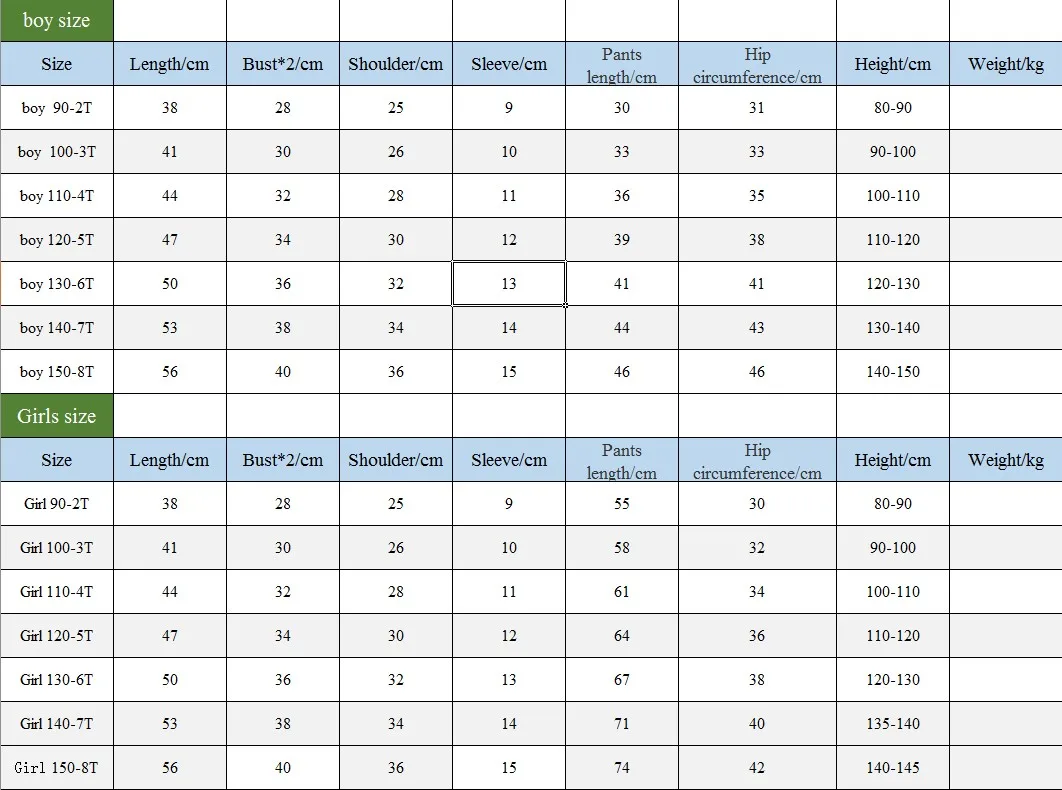Select the "Girl 100-3T" size label cell
Screen dimensions: 1062x790
[57, 547]
